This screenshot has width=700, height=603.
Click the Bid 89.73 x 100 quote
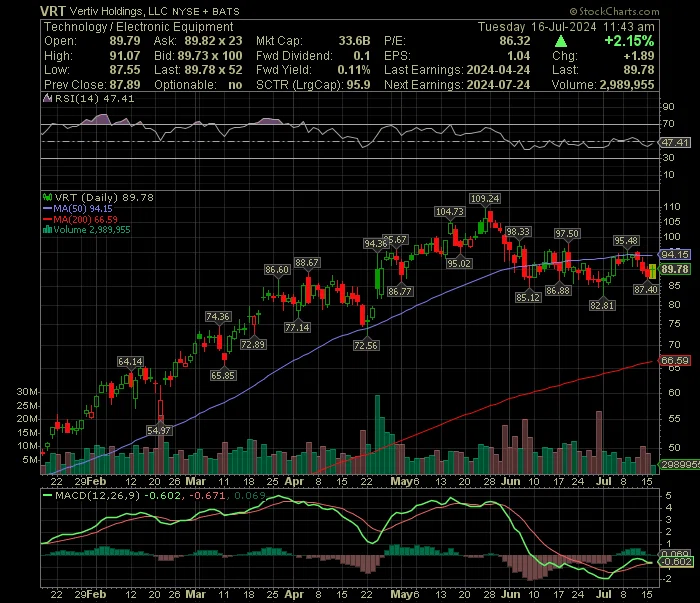[210, 56]
